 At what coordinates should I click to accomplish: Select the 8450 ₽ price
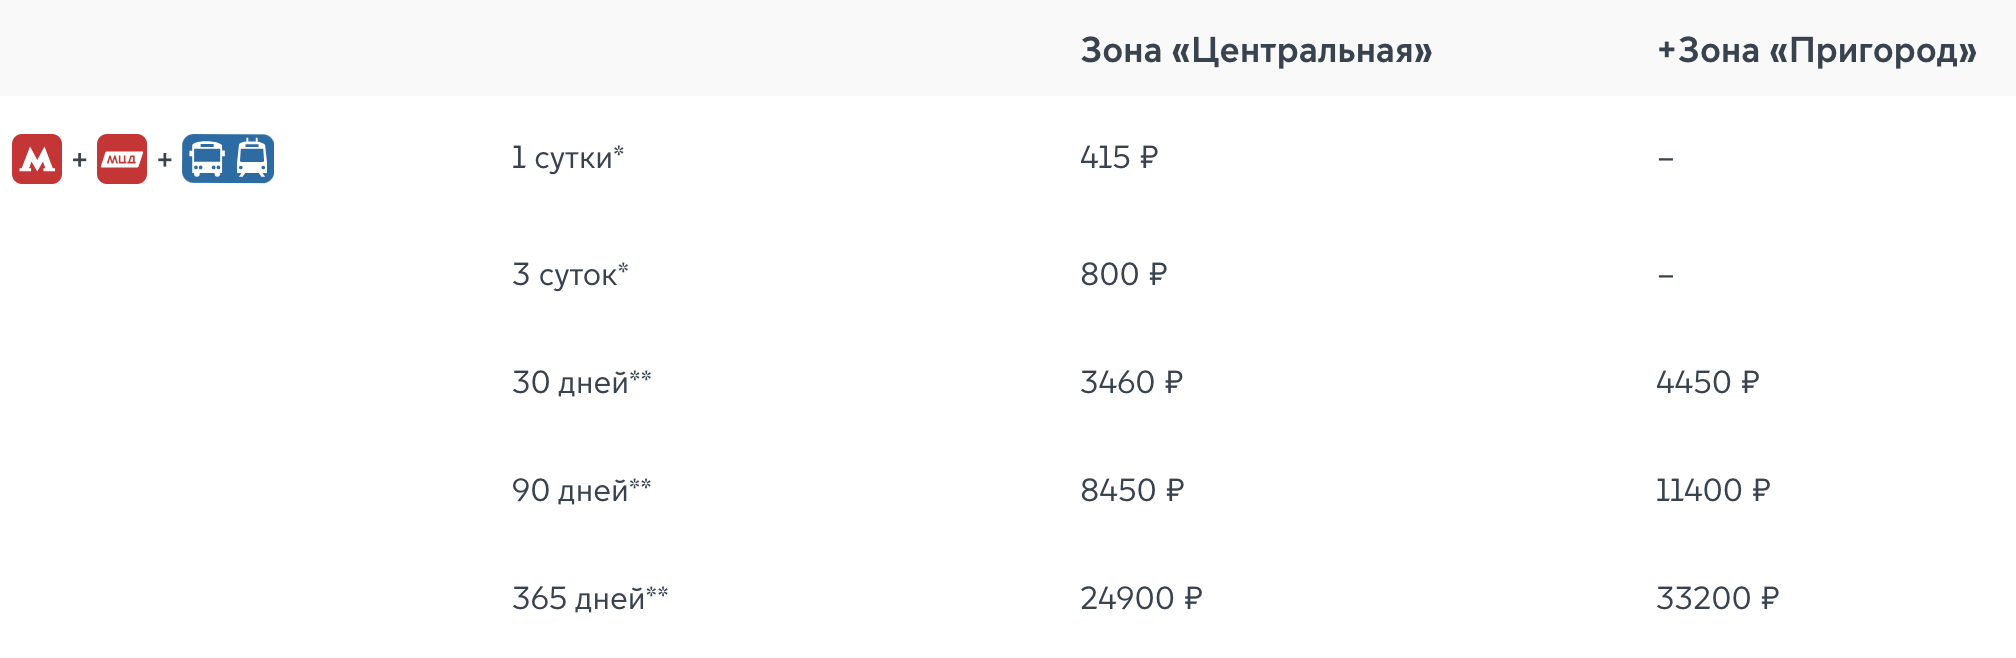click(x=1132, y=490)
